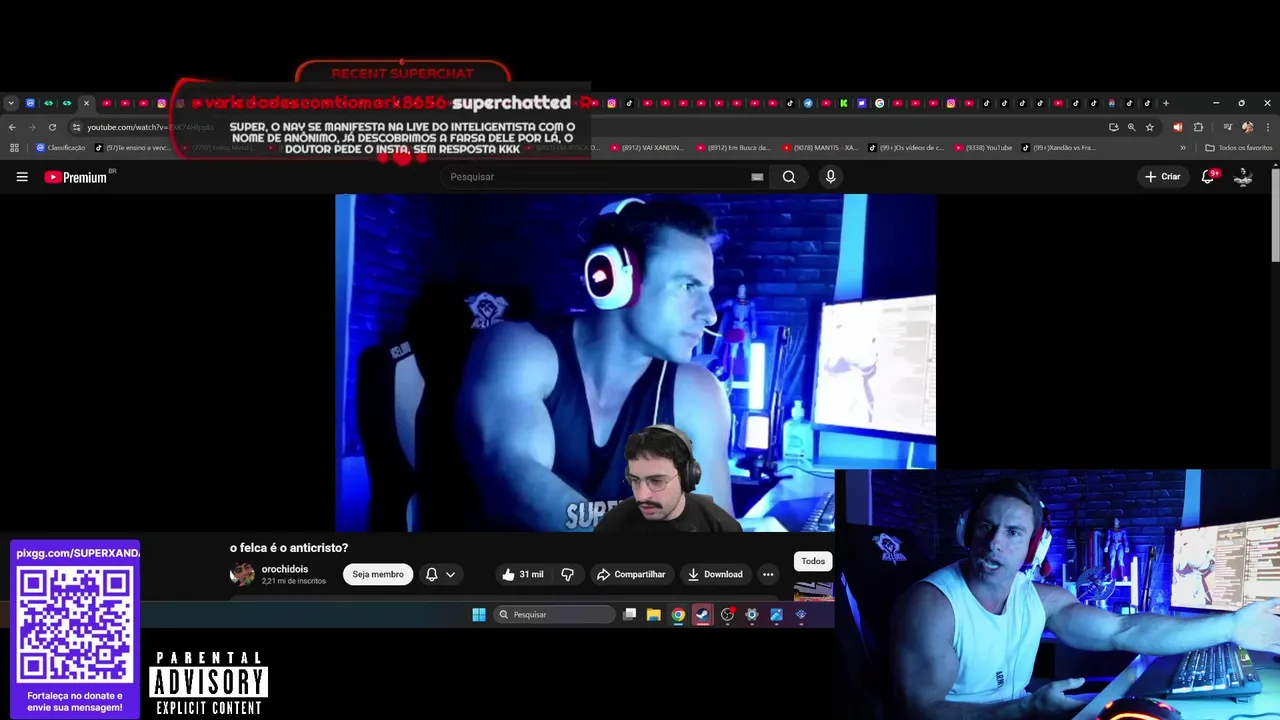View site information icon in address bar
1280x720 pixels.
76,127
